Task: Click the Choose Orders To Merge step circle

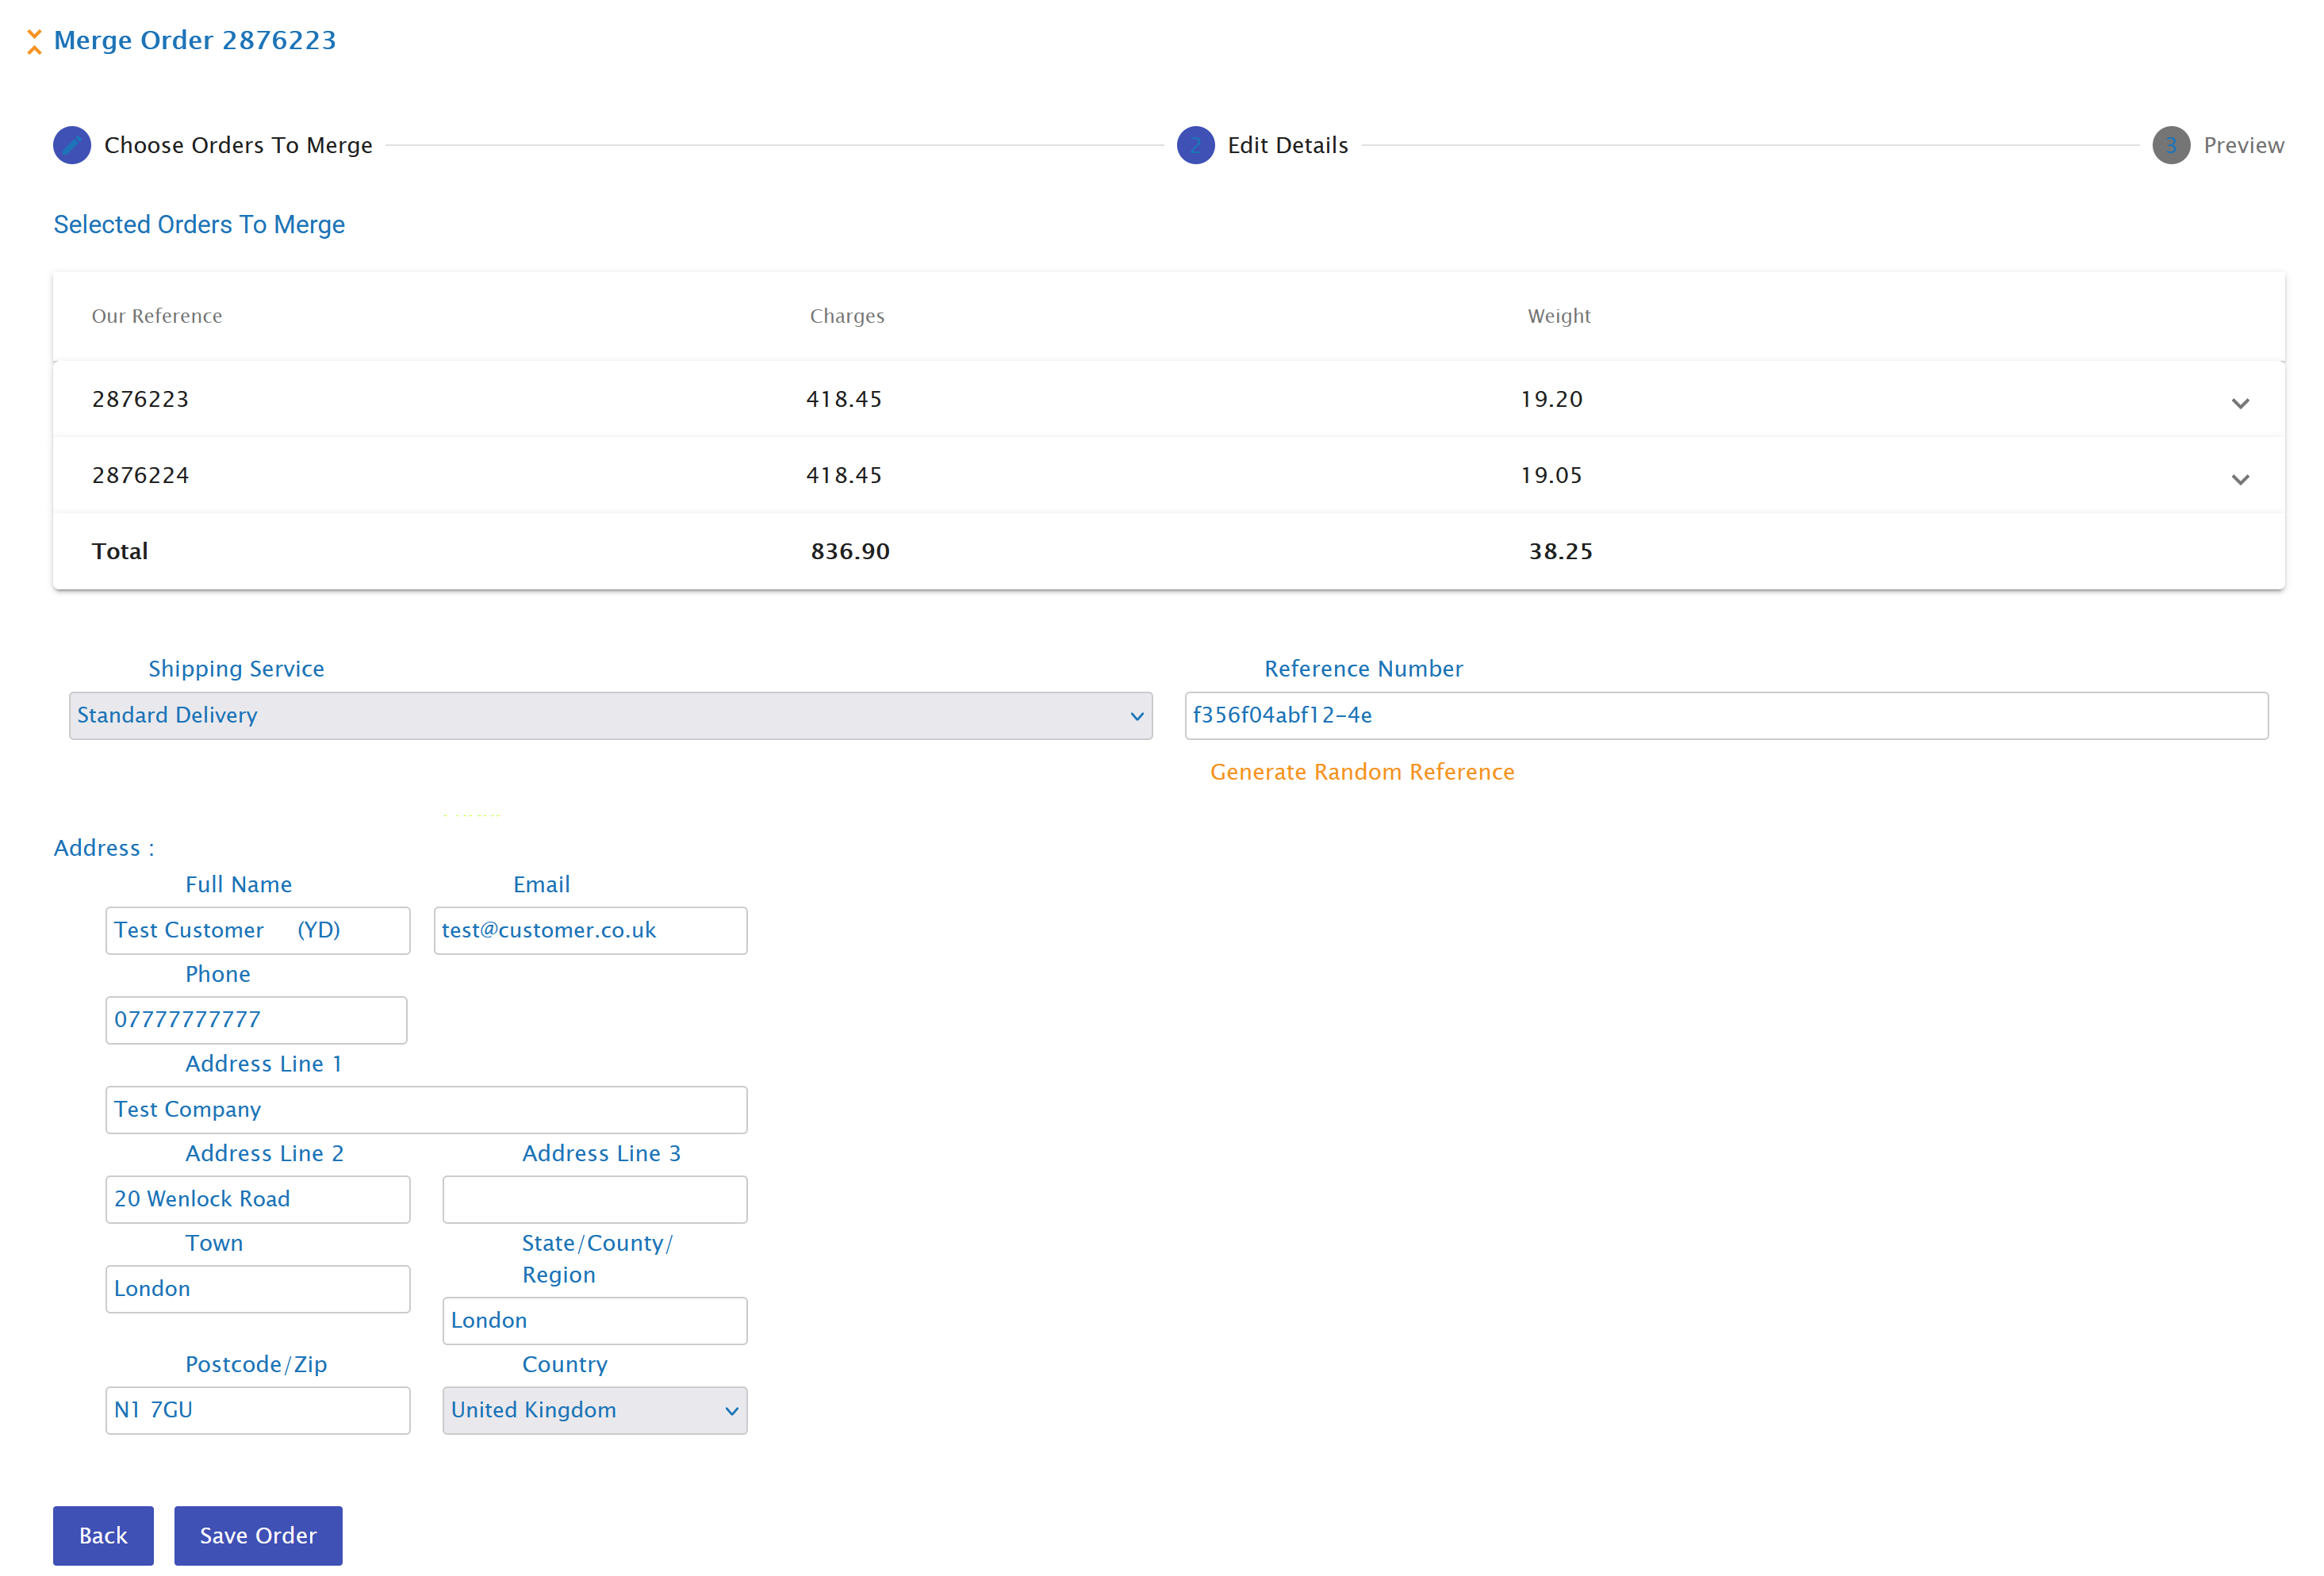Action: (x=72, y=145)
